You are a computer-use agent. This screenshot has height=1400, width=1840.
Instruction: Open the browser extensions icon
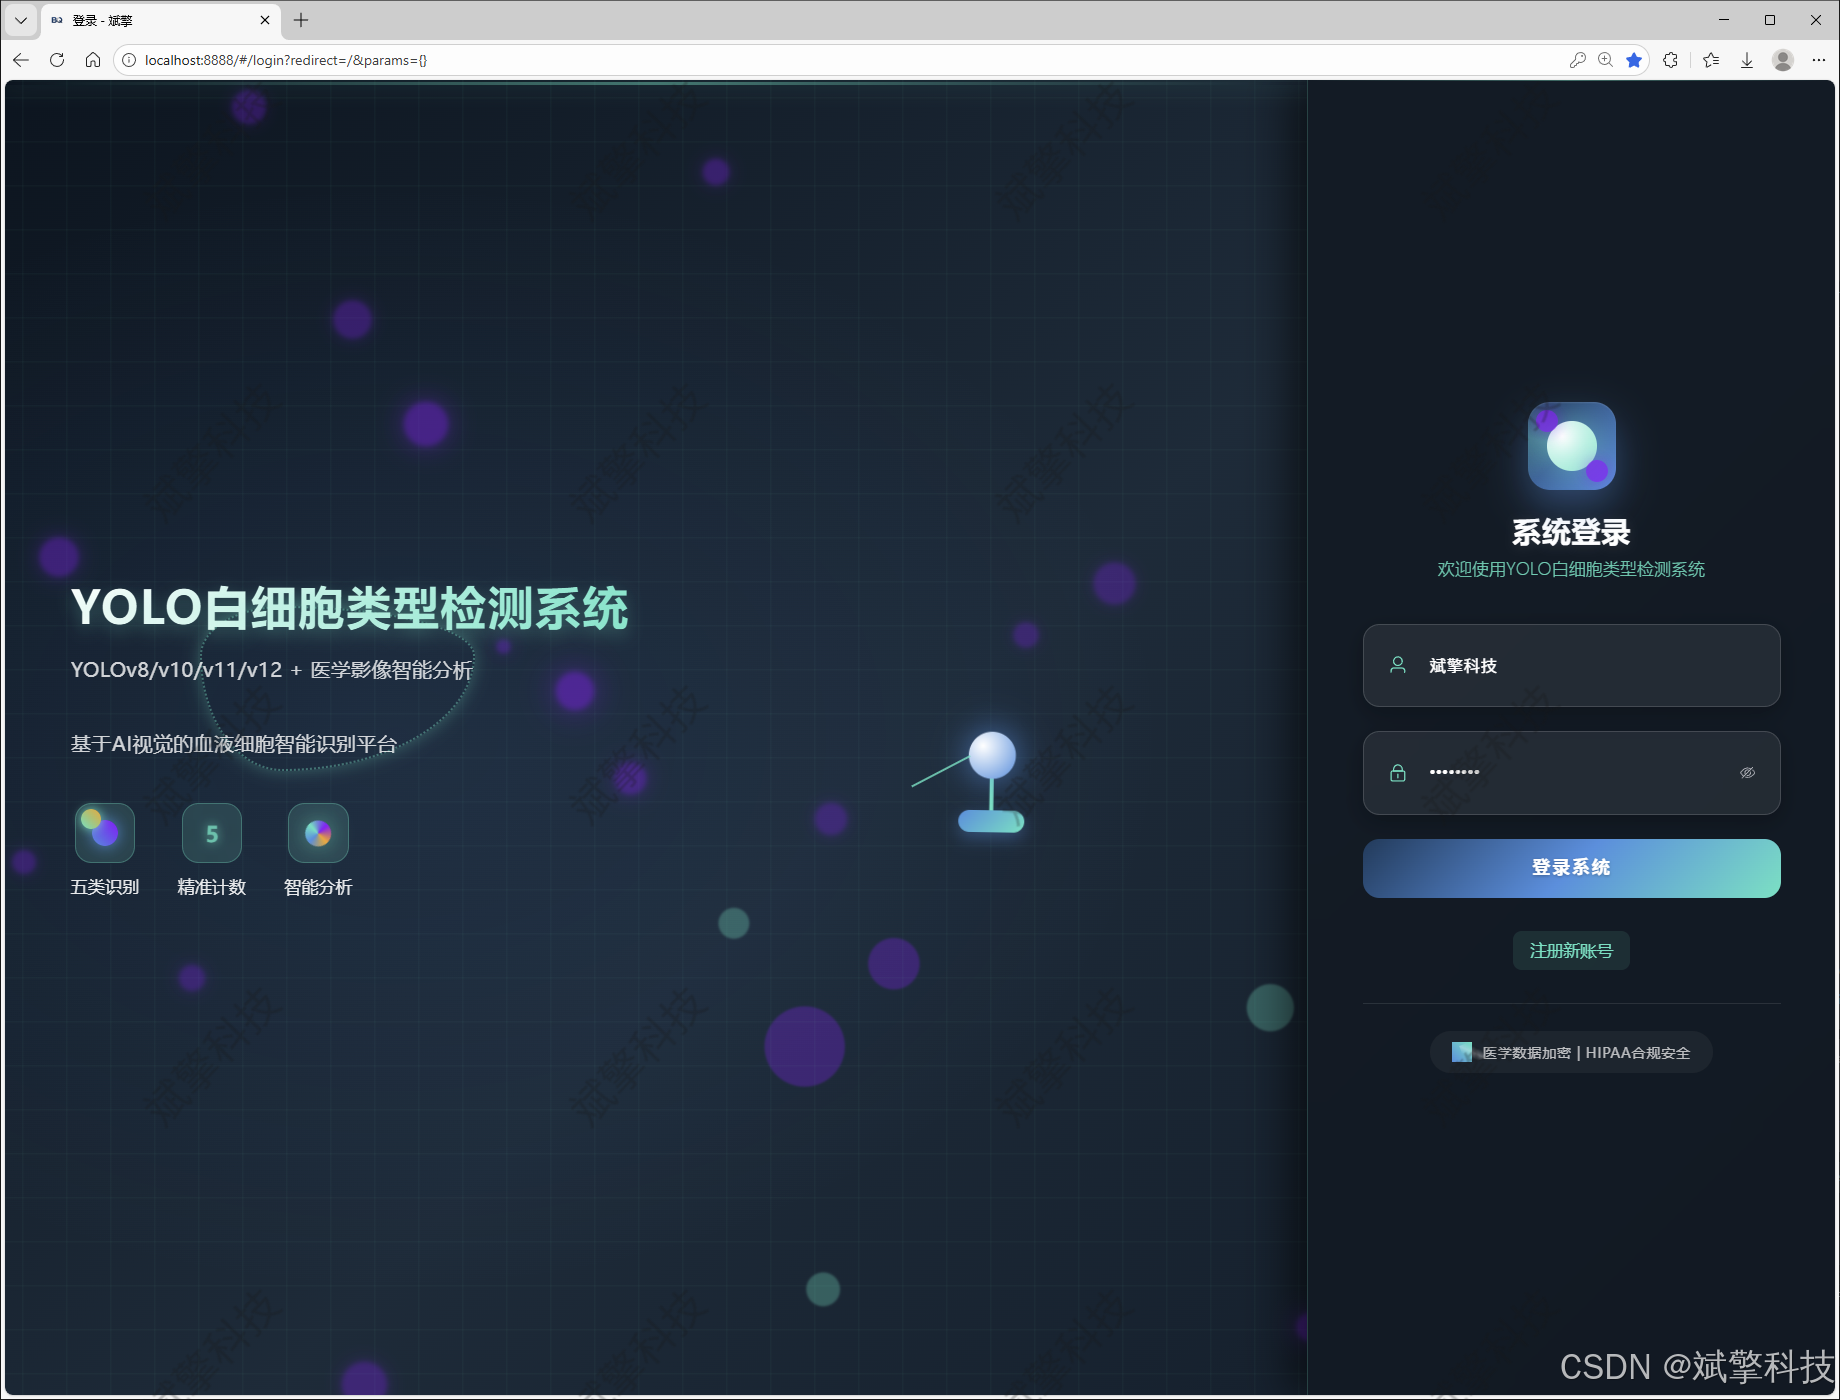[x=1671, y=60]
